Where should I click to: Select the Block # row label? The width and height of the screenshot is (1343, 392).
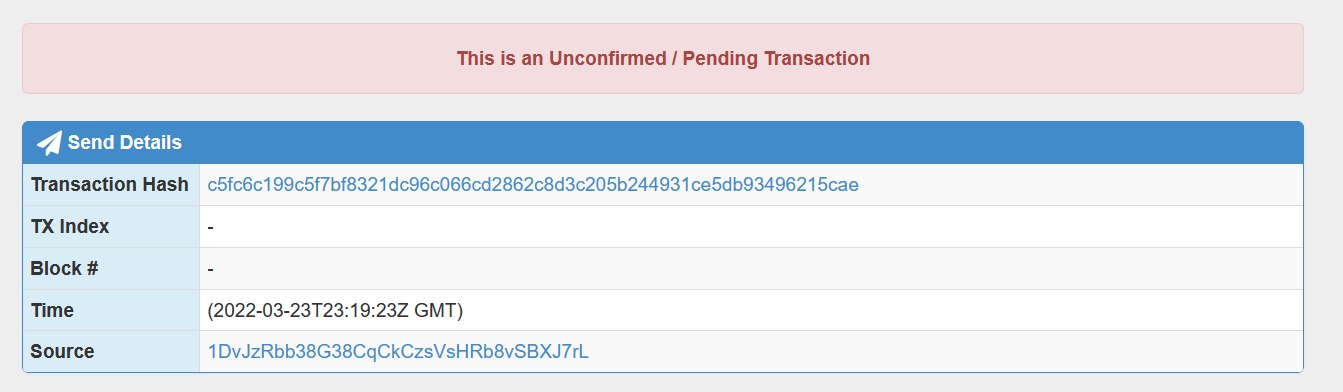[64, 269]
